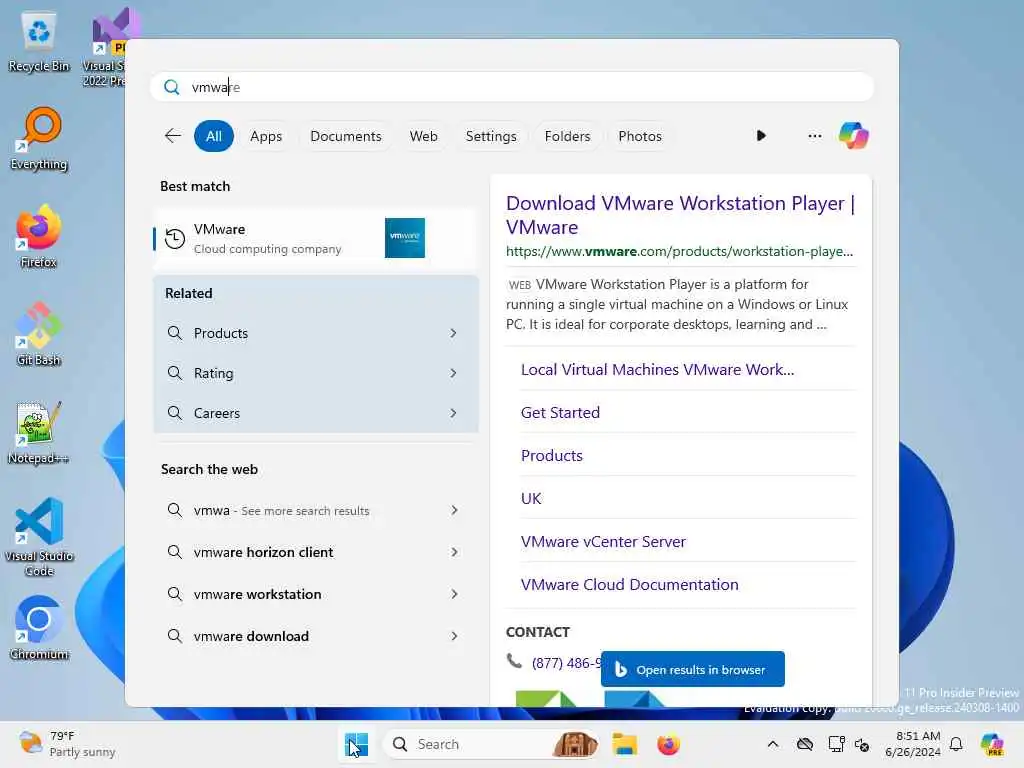Show more filter tabs with play arrow
The image size is (1024, 768).
click(761, 136)
